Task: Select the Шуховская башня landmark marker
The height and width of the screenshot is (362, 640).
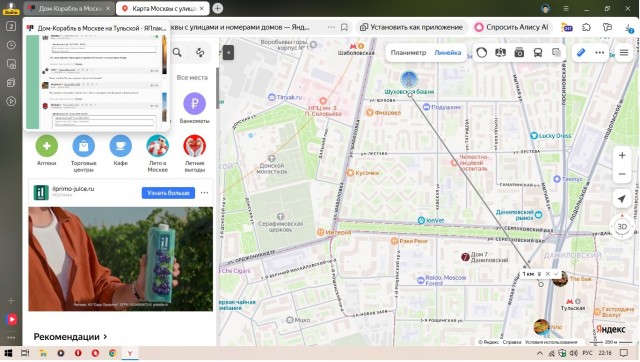Action: [x=409, y=79]
